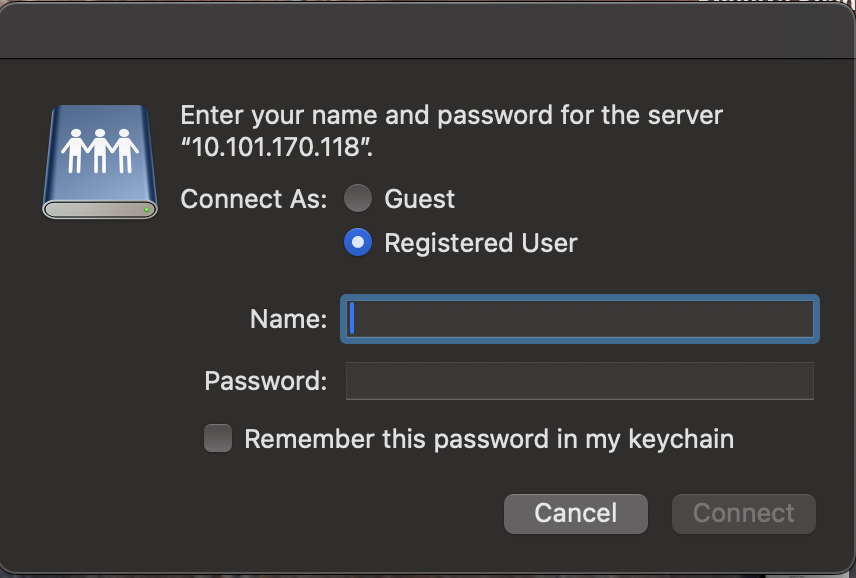This screenshot has width=856, height=578.
Task: Click the "Password:" field label
Action: click(265, 381)
